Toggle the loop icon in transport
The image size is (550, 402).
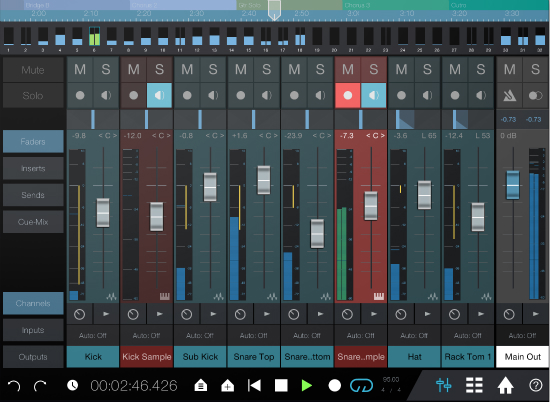point(361,385)
